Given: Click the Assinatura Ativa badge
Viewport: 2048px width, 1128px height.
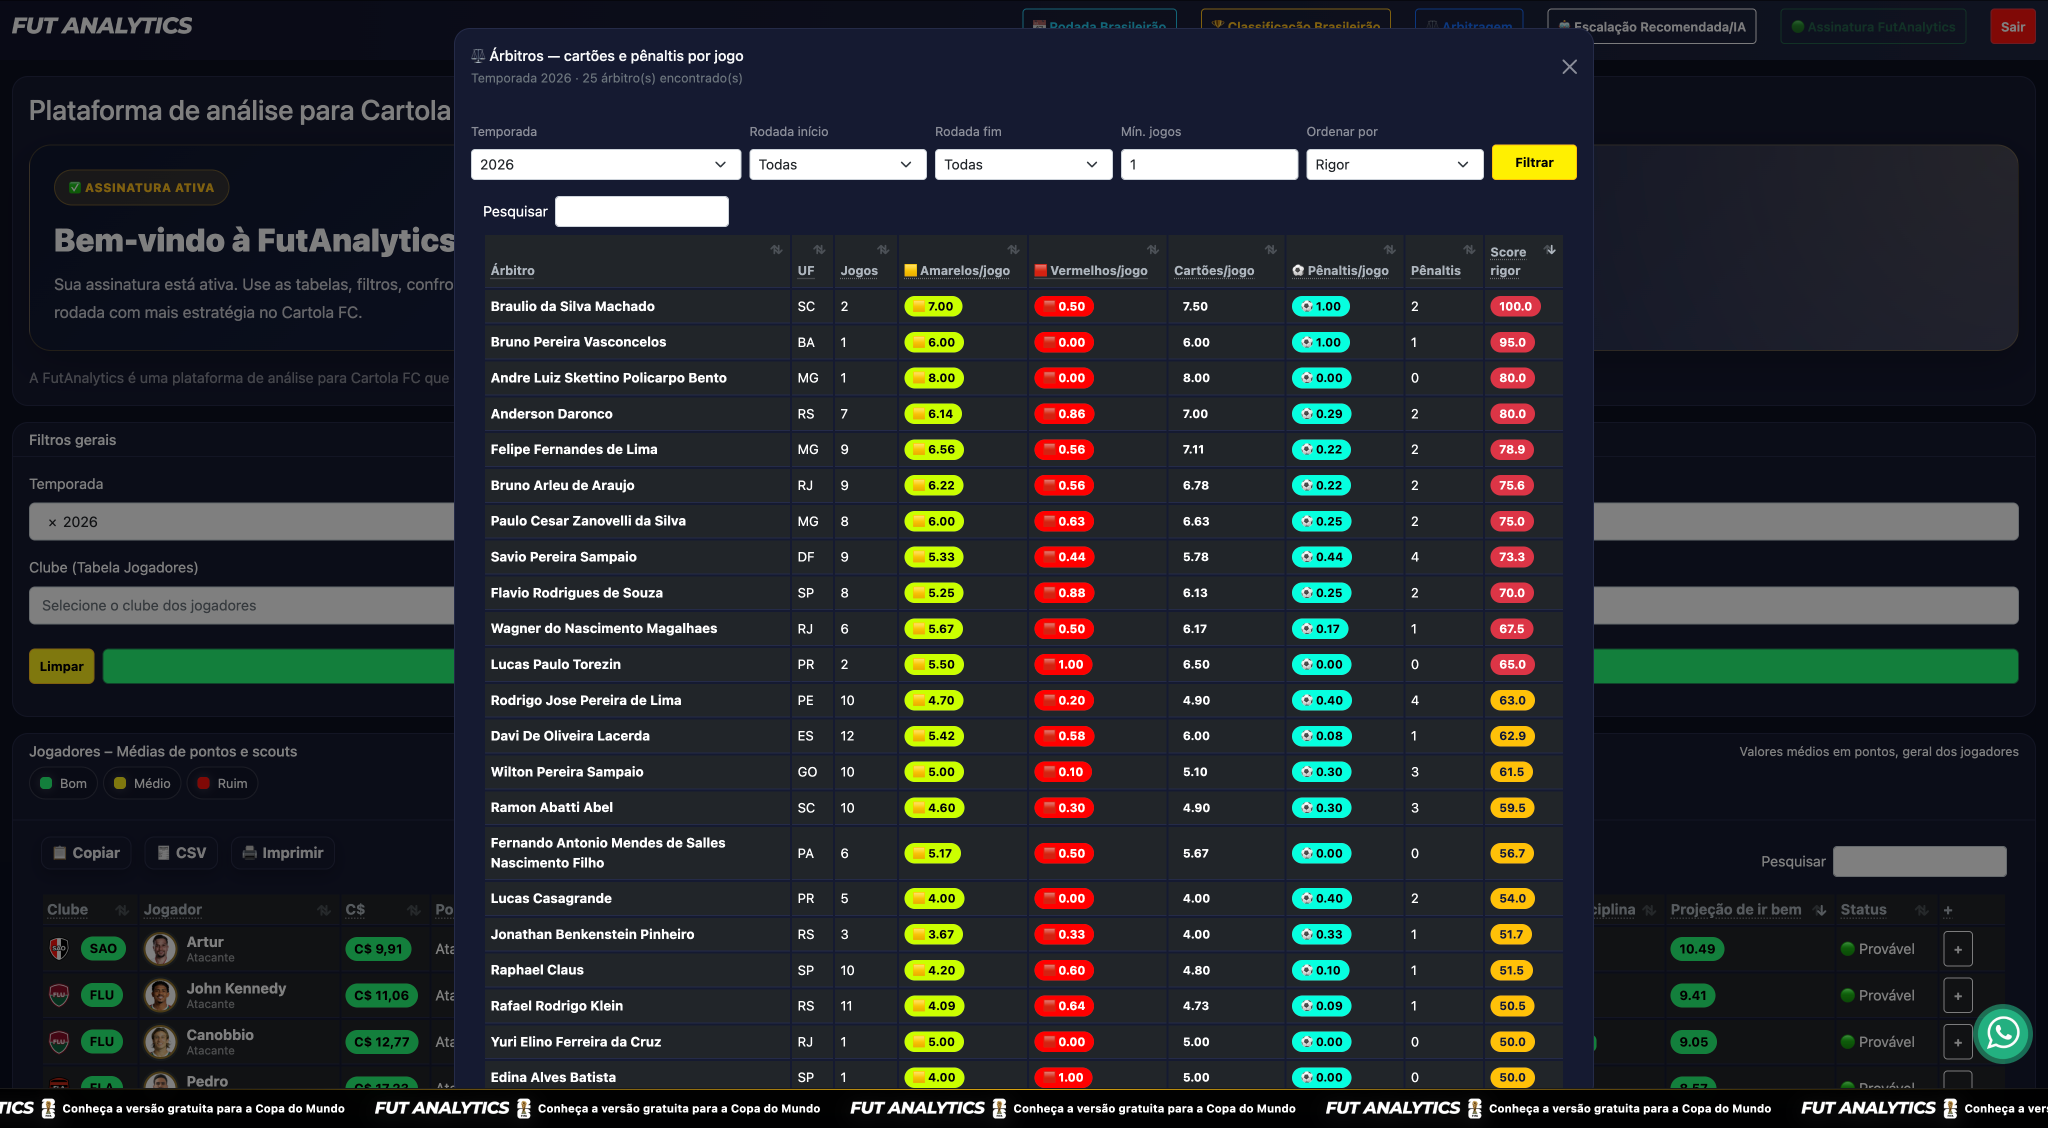Looking at the screenshot, I should (141, 187).
